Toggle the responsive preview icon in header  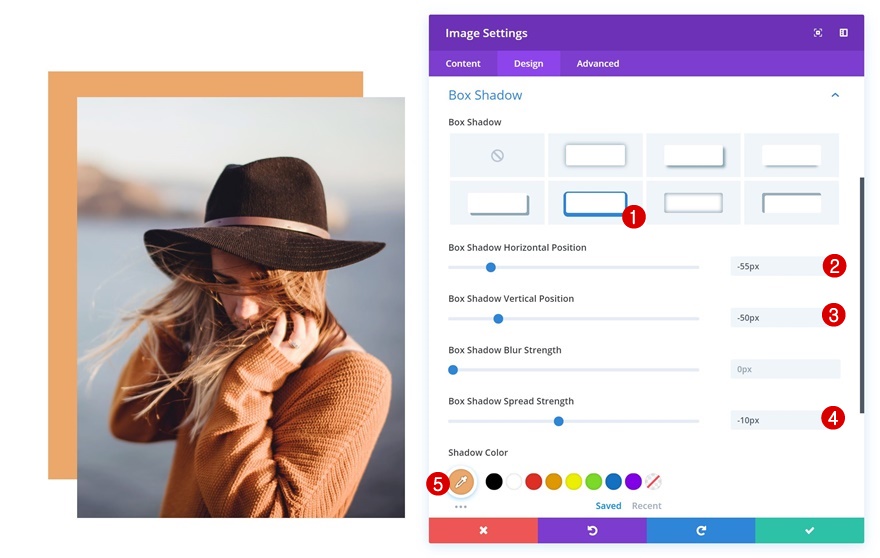tap(818, 33)
